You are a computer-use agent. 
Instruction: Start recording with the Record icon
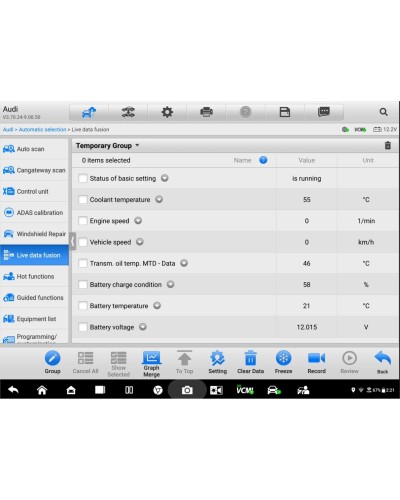coord(316,362)
